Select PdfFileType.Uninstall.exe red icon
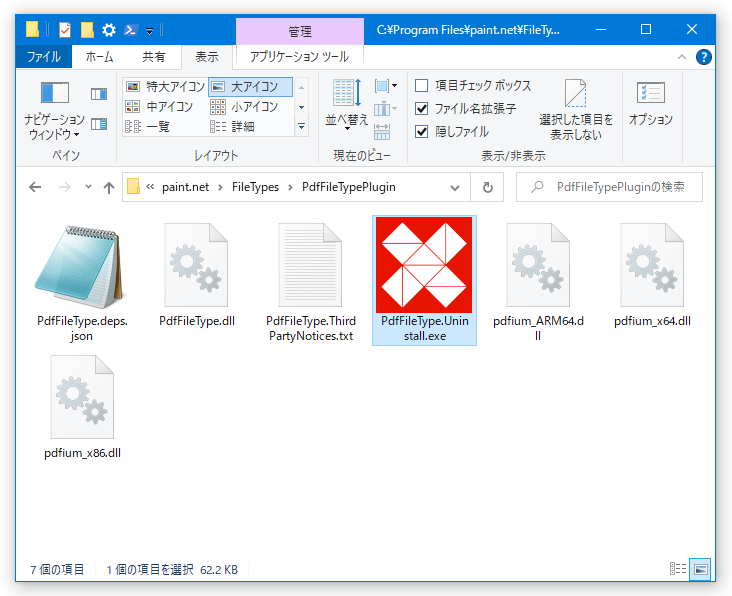Image resolution: width=732 pixels, height=596 pixels. [x=424, y=265]
